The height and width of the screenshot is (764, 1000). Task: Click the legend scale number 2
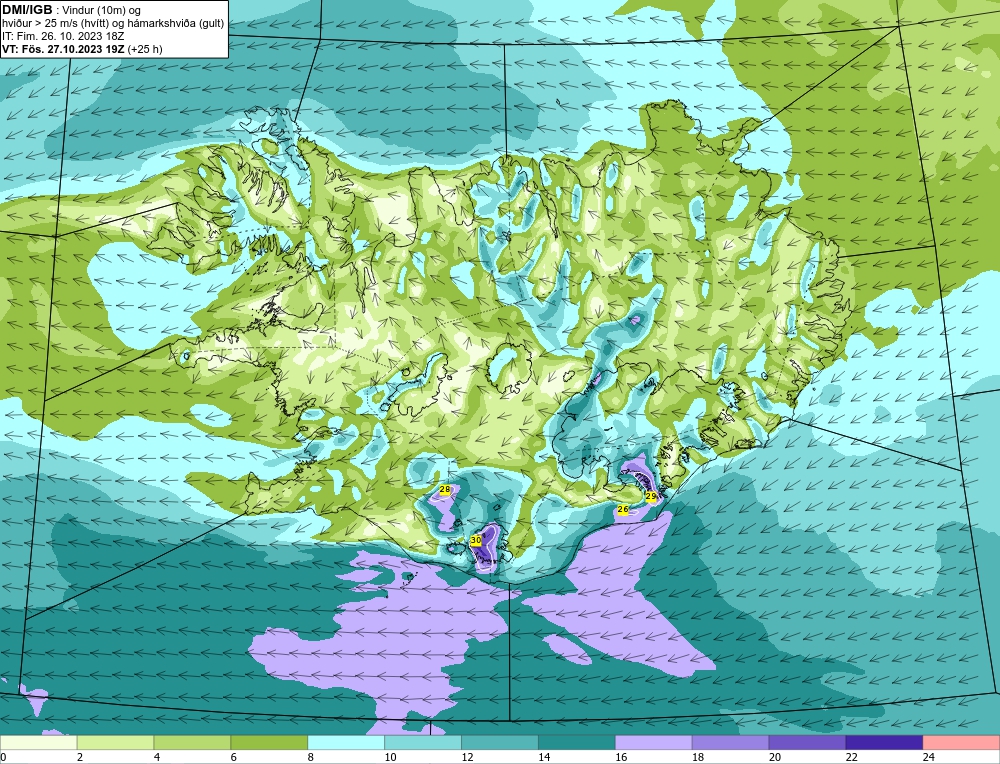click(80, 757)
